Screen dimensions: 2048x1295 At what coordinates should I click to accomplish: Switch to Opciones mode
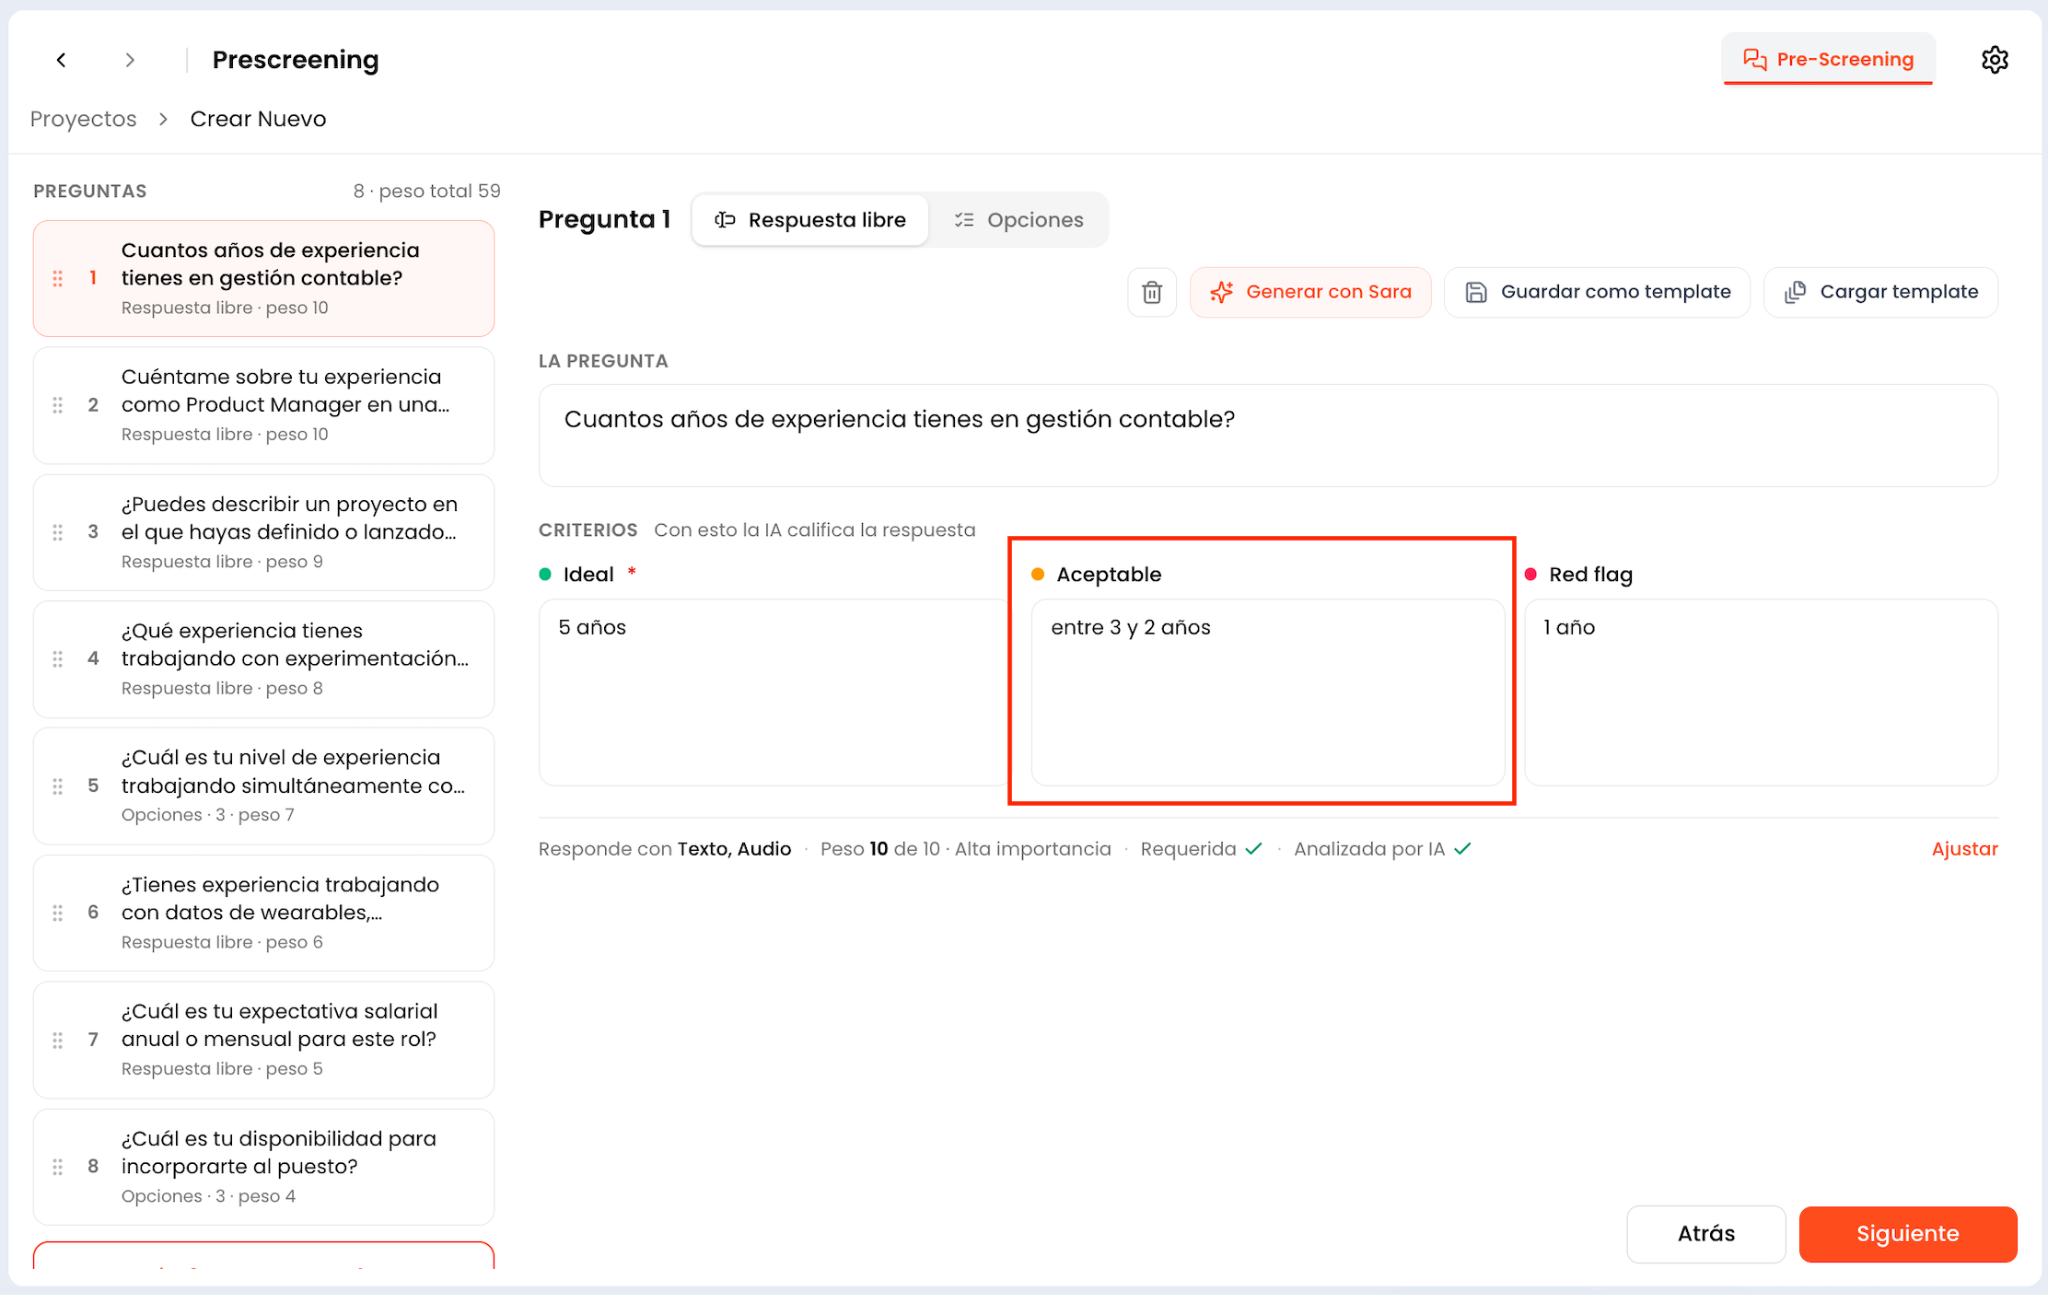tap(1018, 220)
